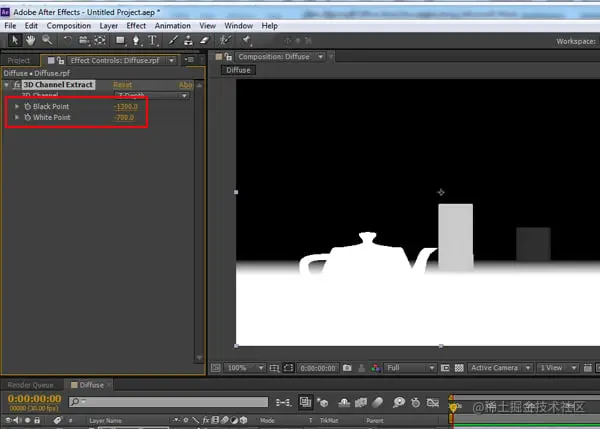Open the Composition menu

tap(69, 26)
